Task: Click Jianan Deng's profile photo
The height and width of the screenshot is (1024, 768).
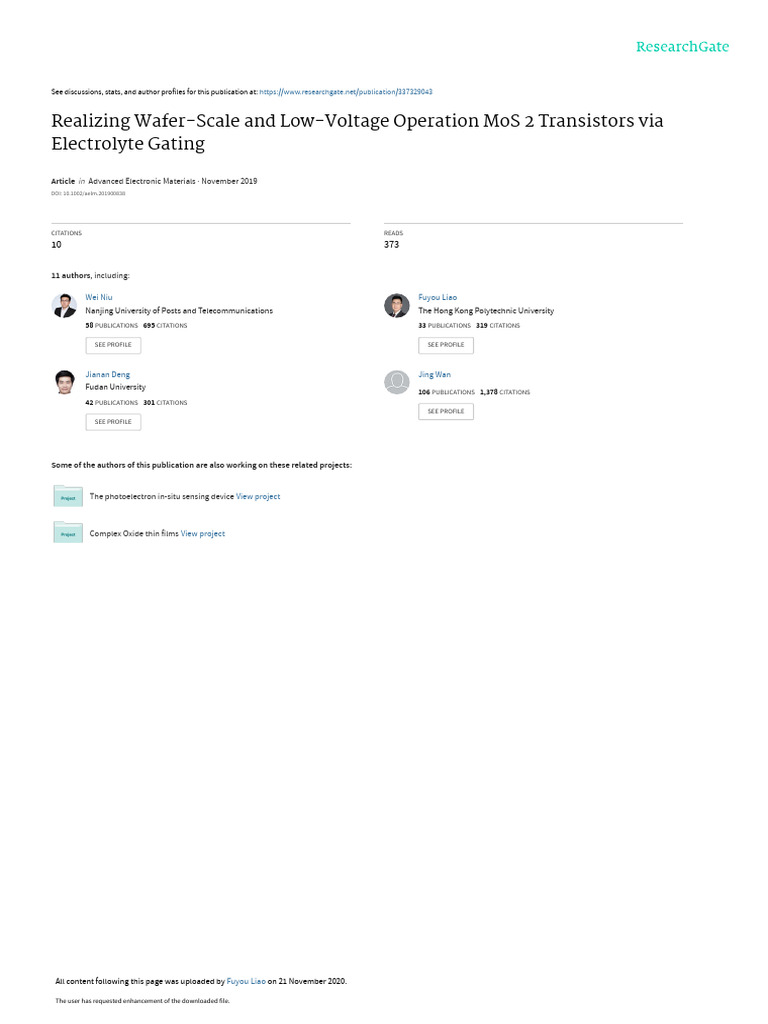Action: click(64, 382)
